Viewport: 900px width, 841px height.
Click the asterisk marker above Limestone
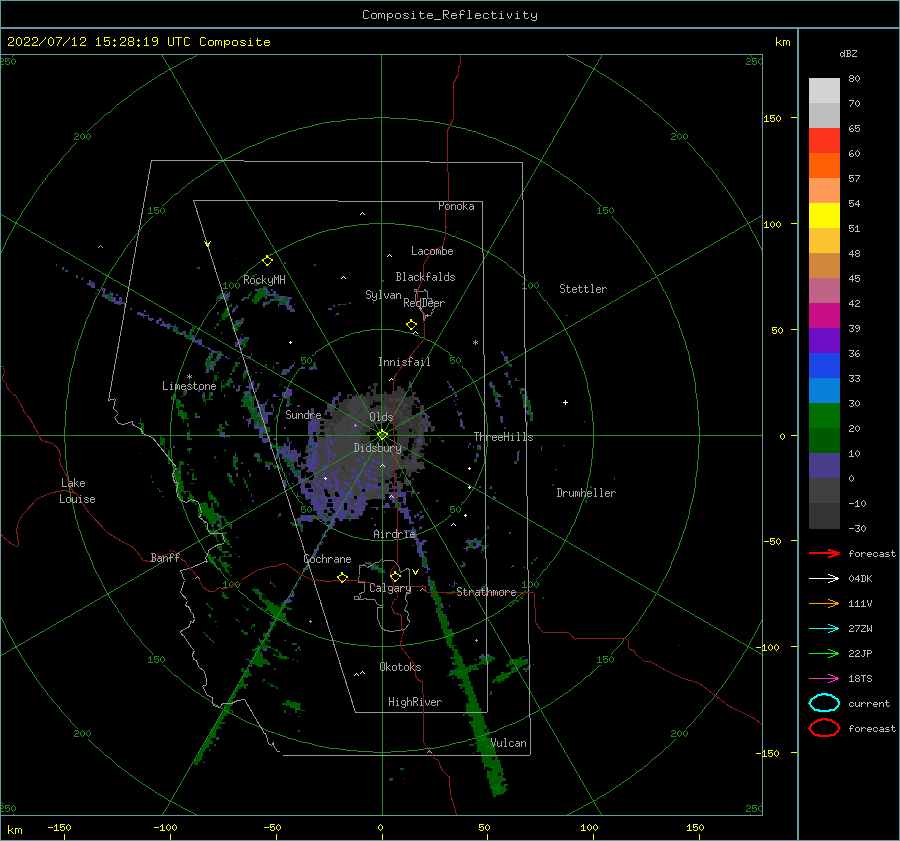pos(189,377)
